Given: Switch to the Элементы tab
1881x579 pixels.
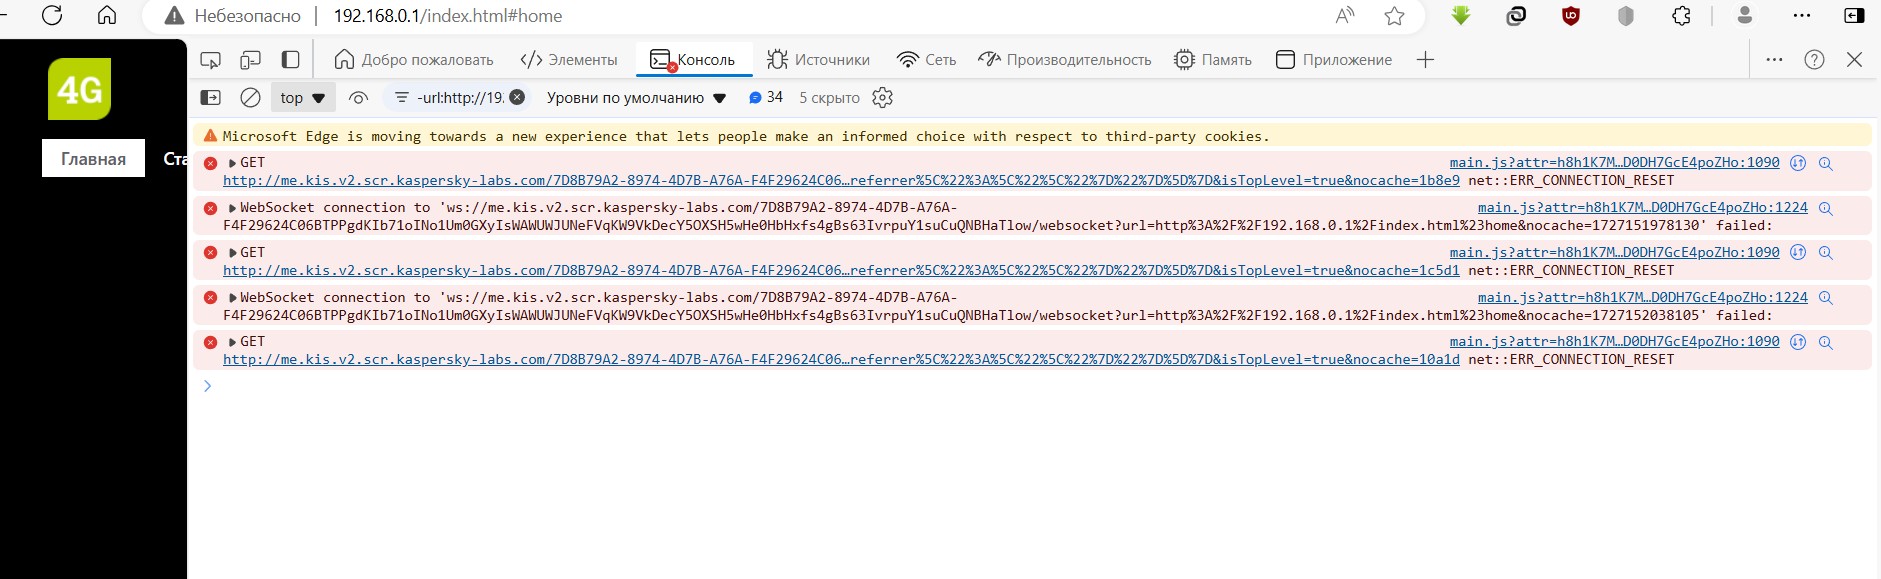Looking at the screenshot, I should (568, 60).
